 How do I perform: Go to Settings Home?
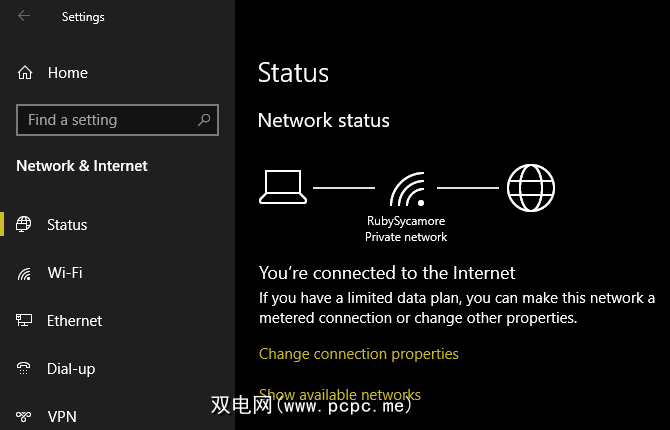click(x=67, y=73)
